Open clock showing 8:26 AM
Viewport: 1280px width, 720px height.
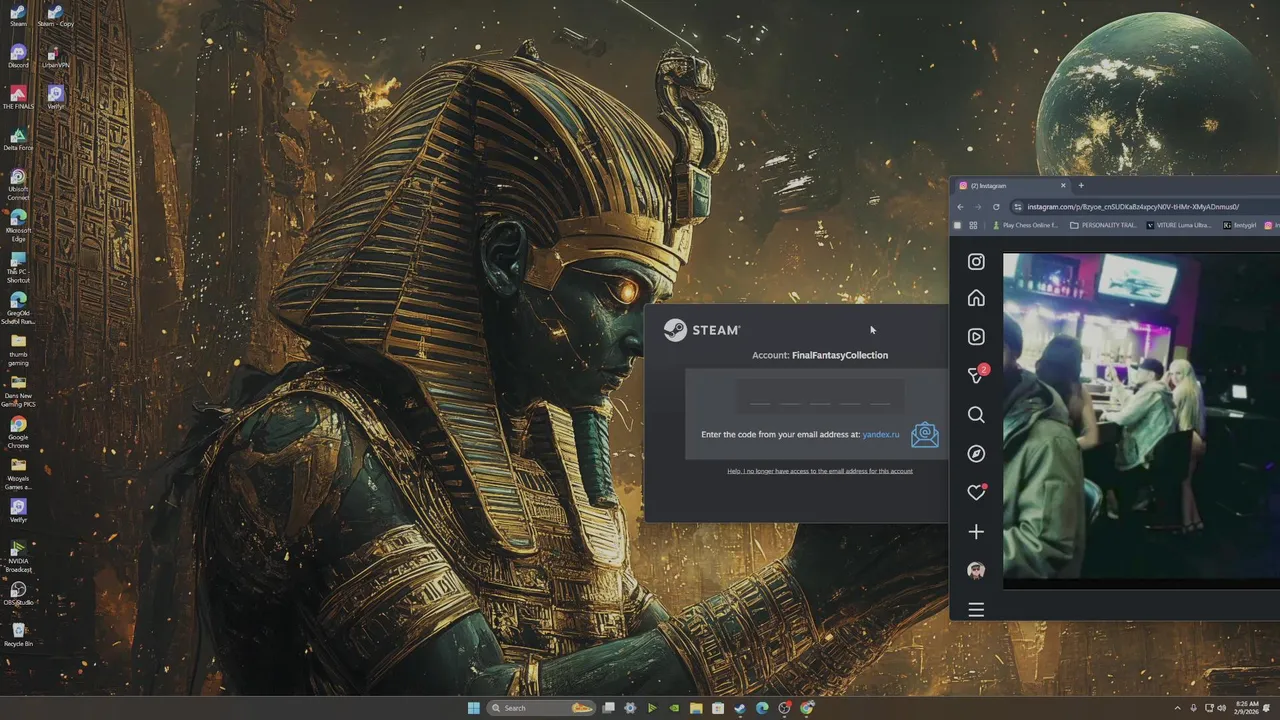tap(1247, 708)
